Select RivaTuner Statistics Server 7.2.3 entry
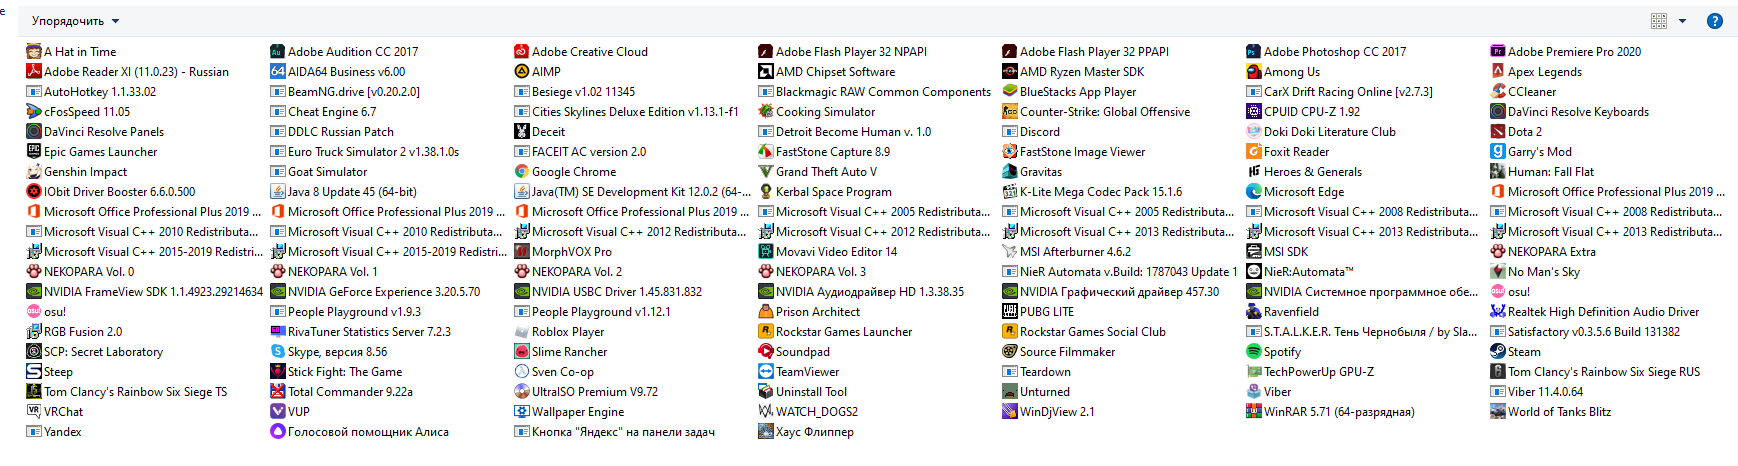The height and width of the screenshot is (466, 1738). 361,331
